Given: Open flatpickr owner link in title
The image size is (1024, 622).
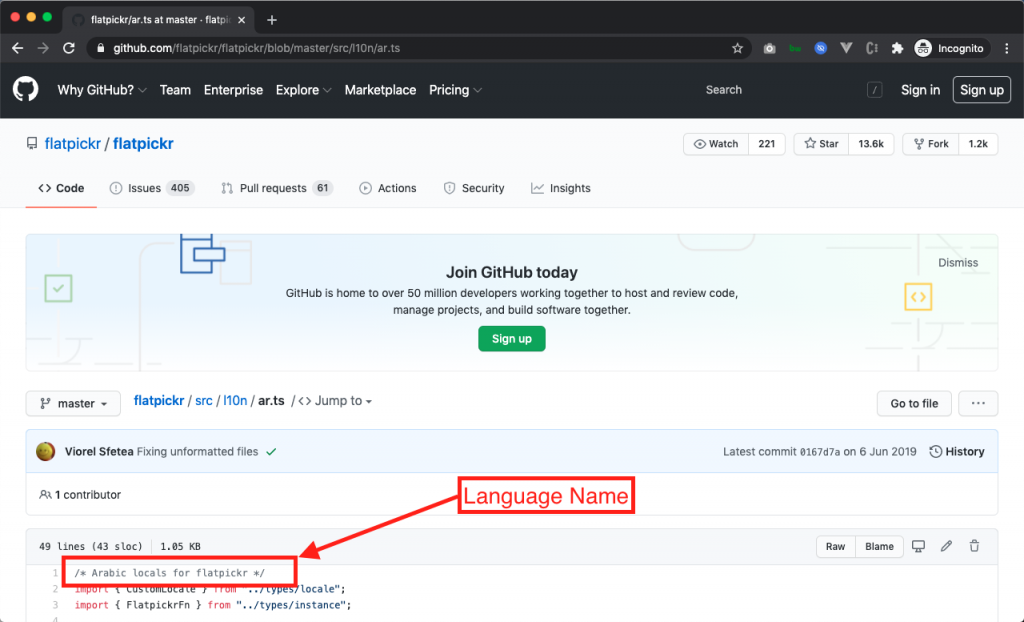Looking at the screenshot, I should coord(72,144).
